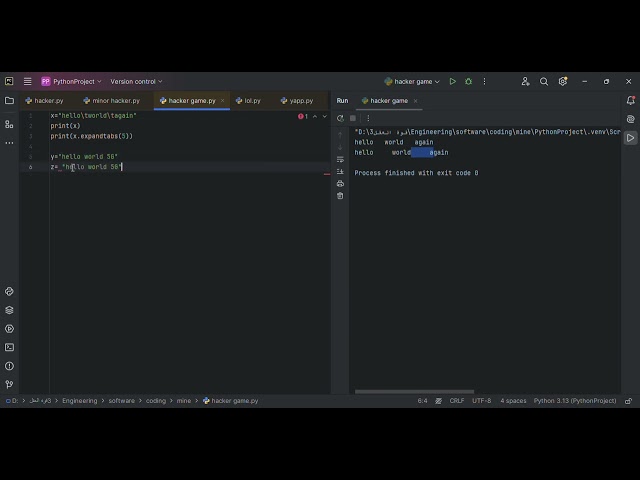
Task: Open the Run tool window icon in right sidebar
Action: (631, 138)
